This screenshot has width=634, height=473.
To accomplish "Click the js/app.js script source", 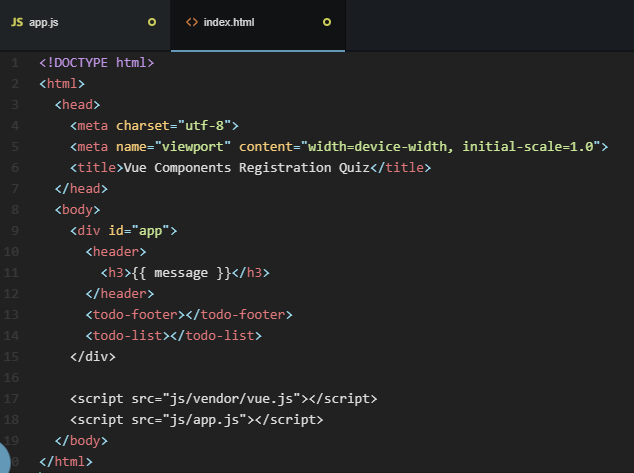I will coord(204,420).
